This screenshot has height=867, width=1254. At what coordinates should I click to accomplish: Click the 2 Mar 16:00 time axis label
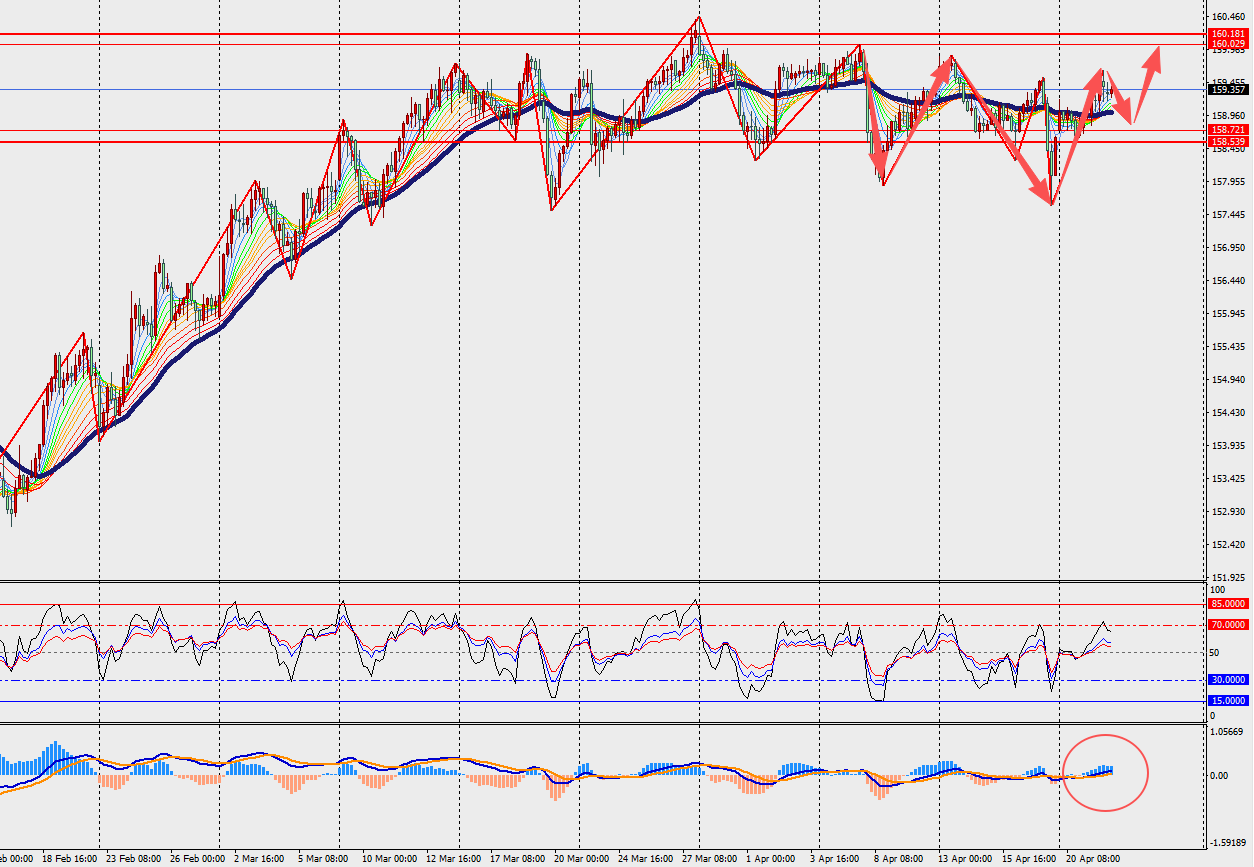click(x=257, y=859)
